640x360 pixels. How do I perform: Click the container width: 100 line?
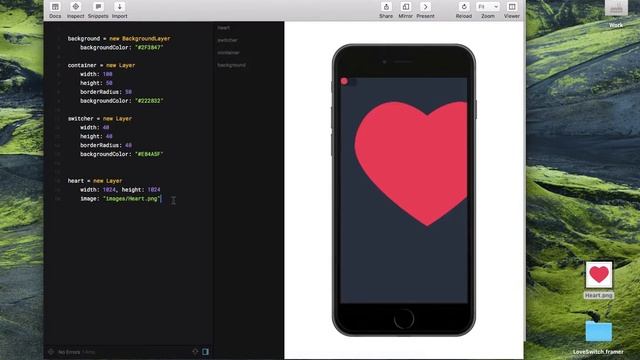[96, 74]
